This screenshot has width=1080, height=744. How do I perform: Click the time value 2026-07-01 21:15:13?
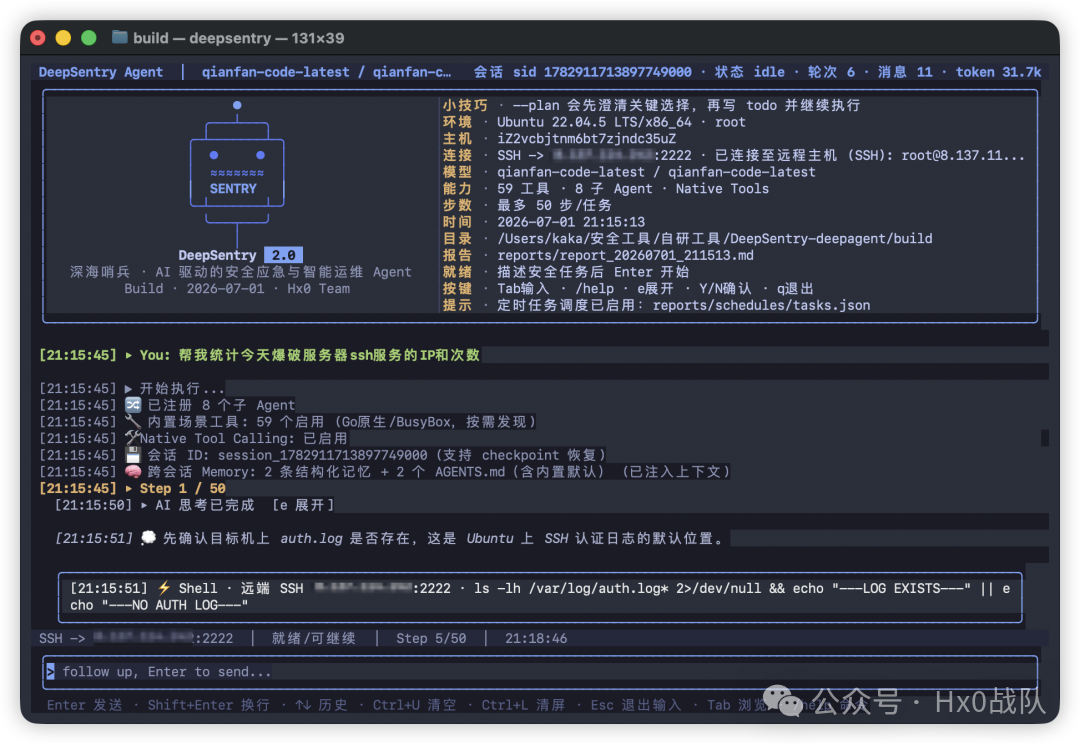point(571,222)
